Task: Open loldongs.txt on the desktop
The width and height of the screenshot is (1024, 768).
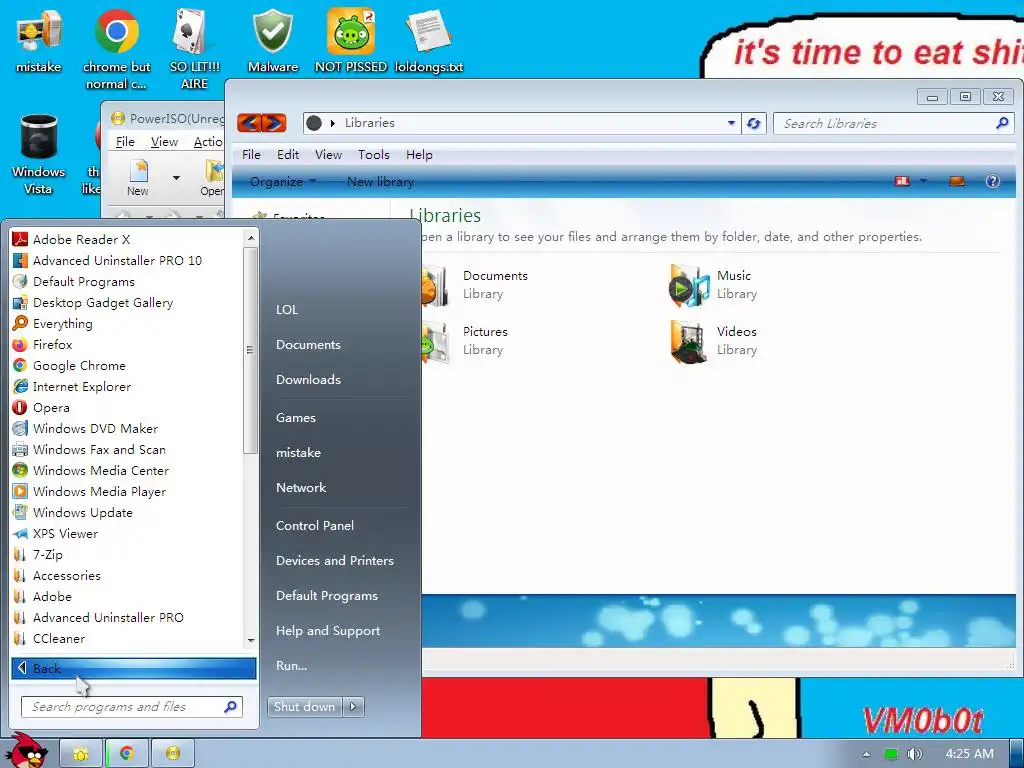Action: 428,42
